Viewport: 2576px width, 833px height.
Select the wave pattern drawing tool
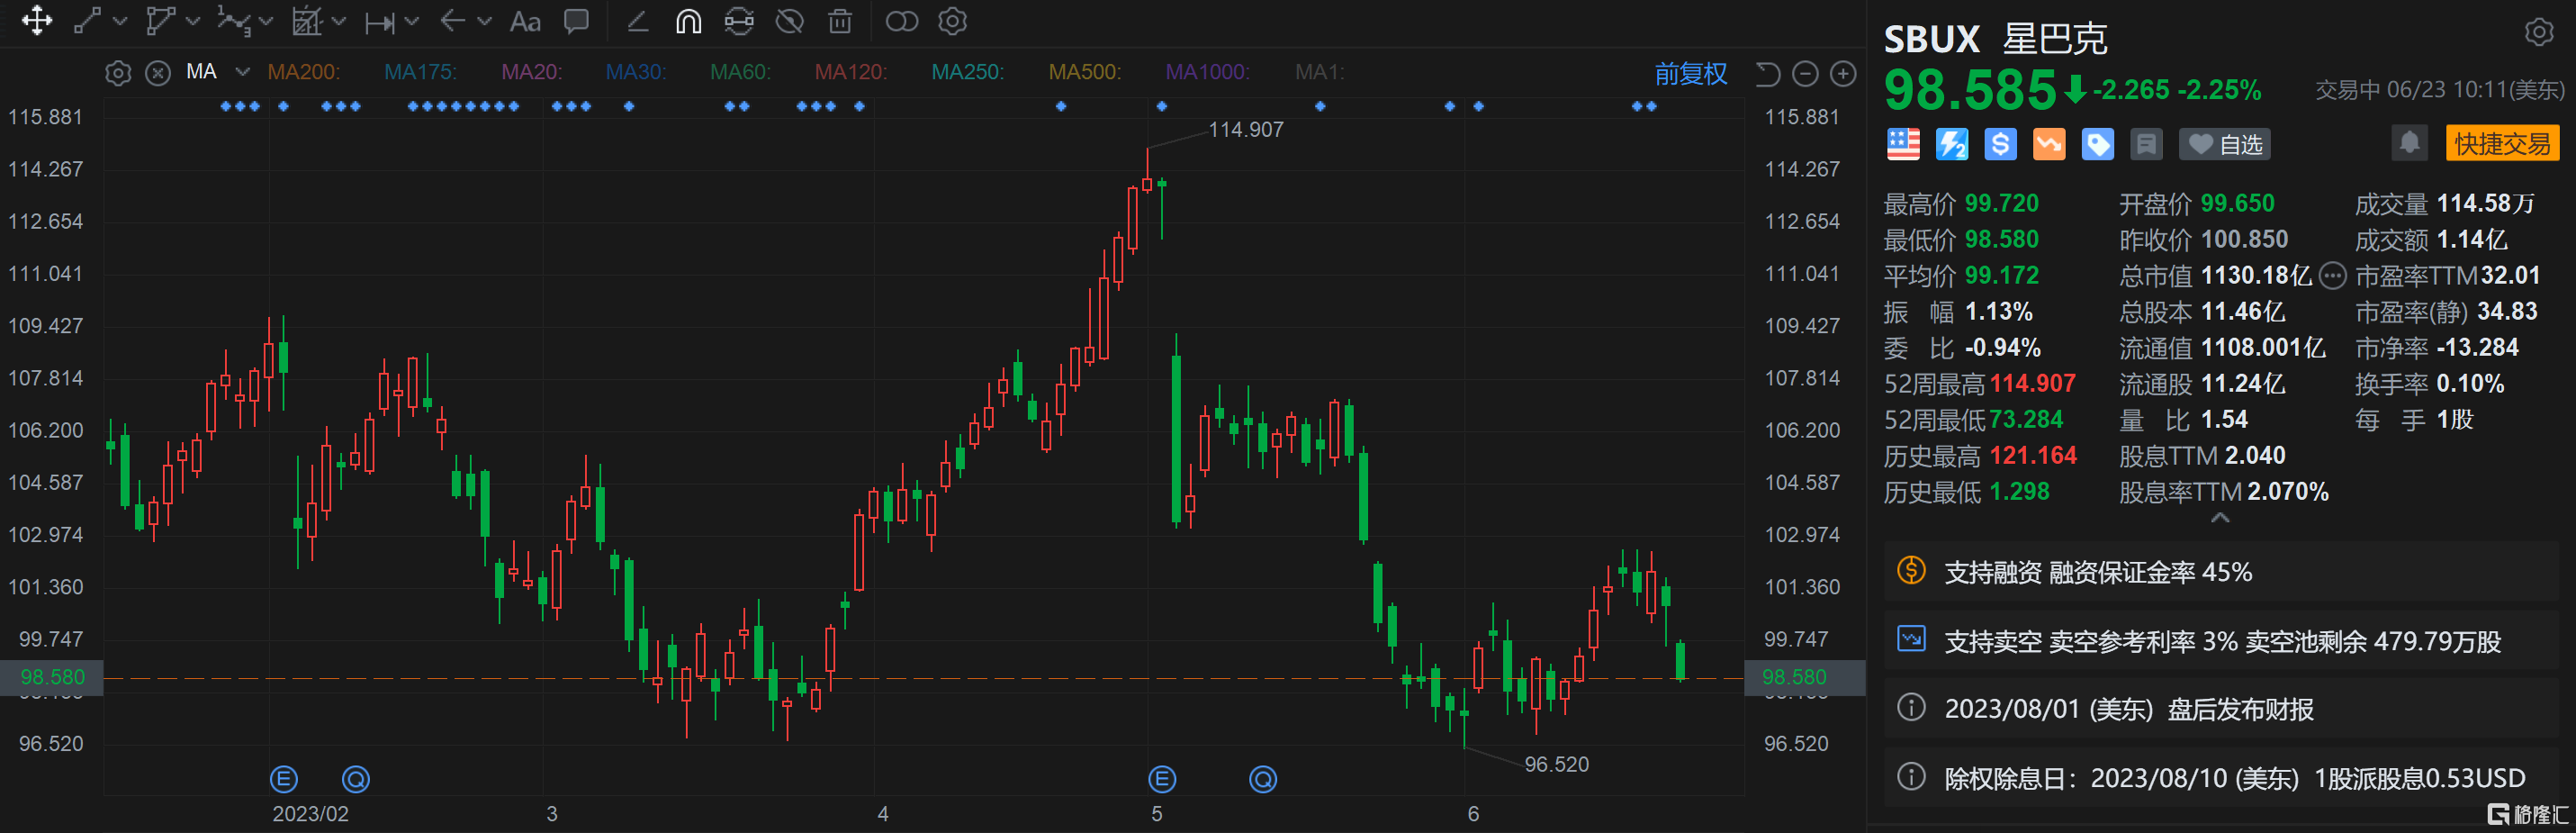[233, 21]
